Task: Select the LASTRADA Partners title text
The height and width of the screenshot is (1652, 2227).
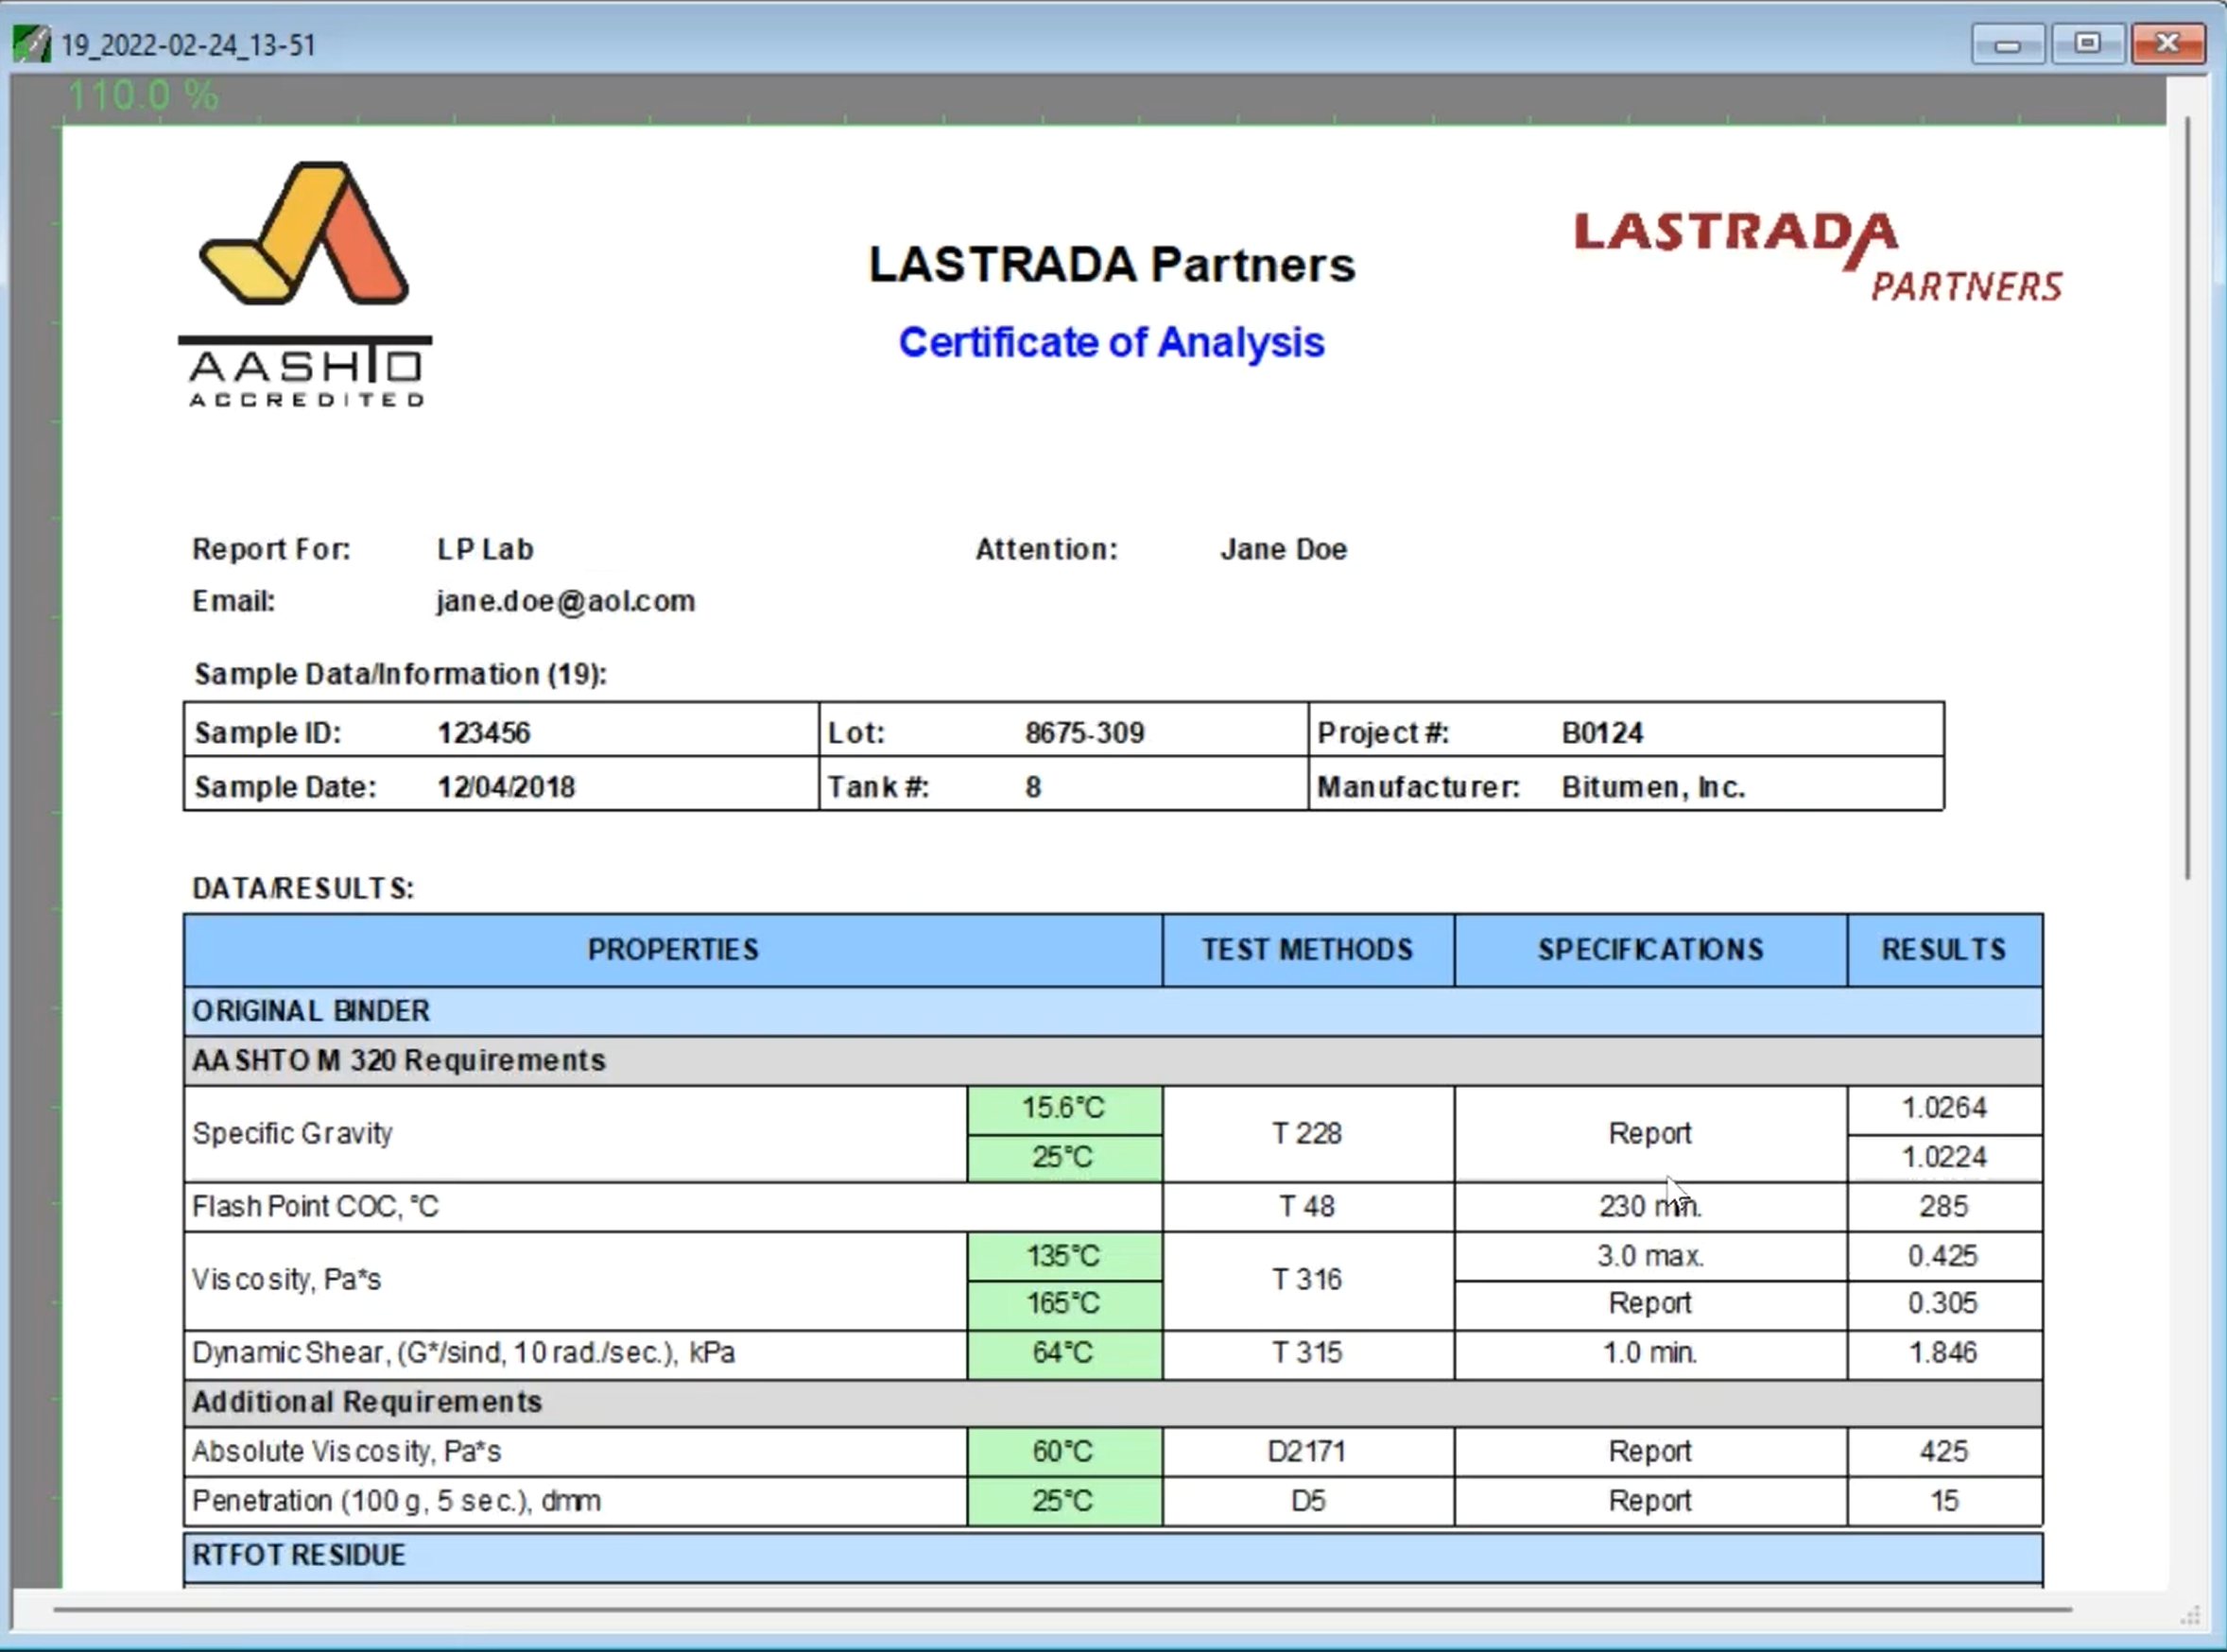Action: (1111, 265)
